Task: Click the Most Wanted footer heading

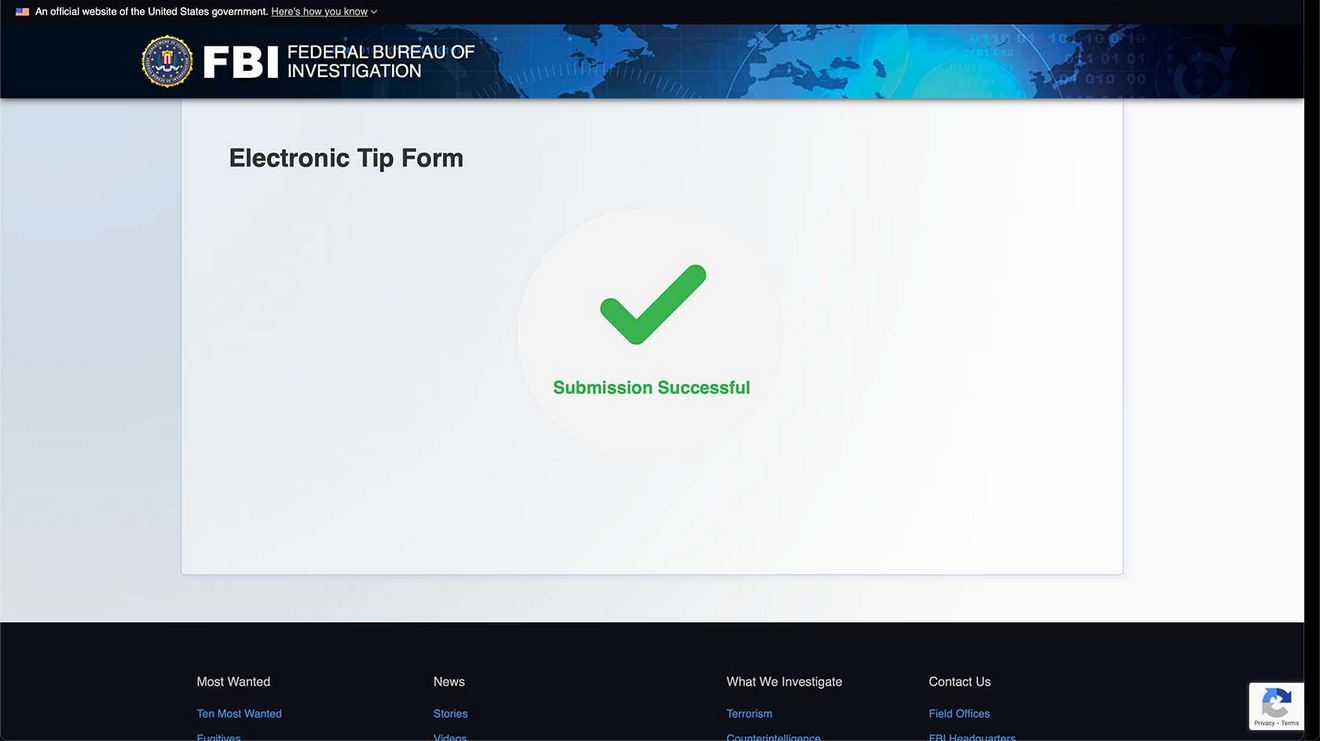Action: click(233, 682)
